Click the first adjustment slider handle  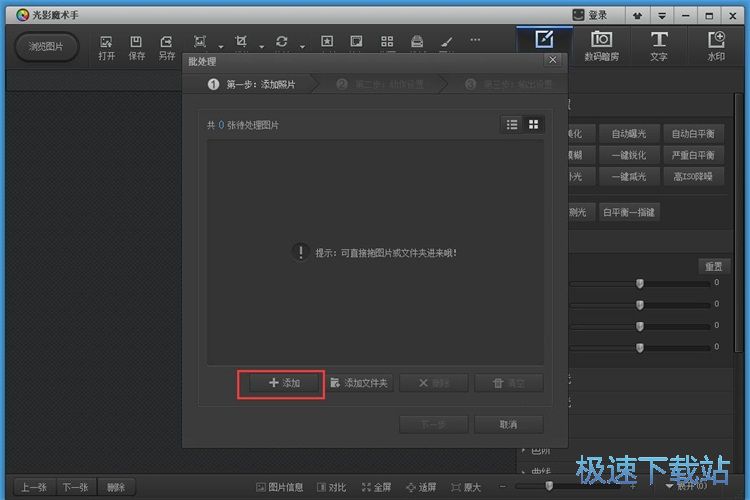[639, 283]
